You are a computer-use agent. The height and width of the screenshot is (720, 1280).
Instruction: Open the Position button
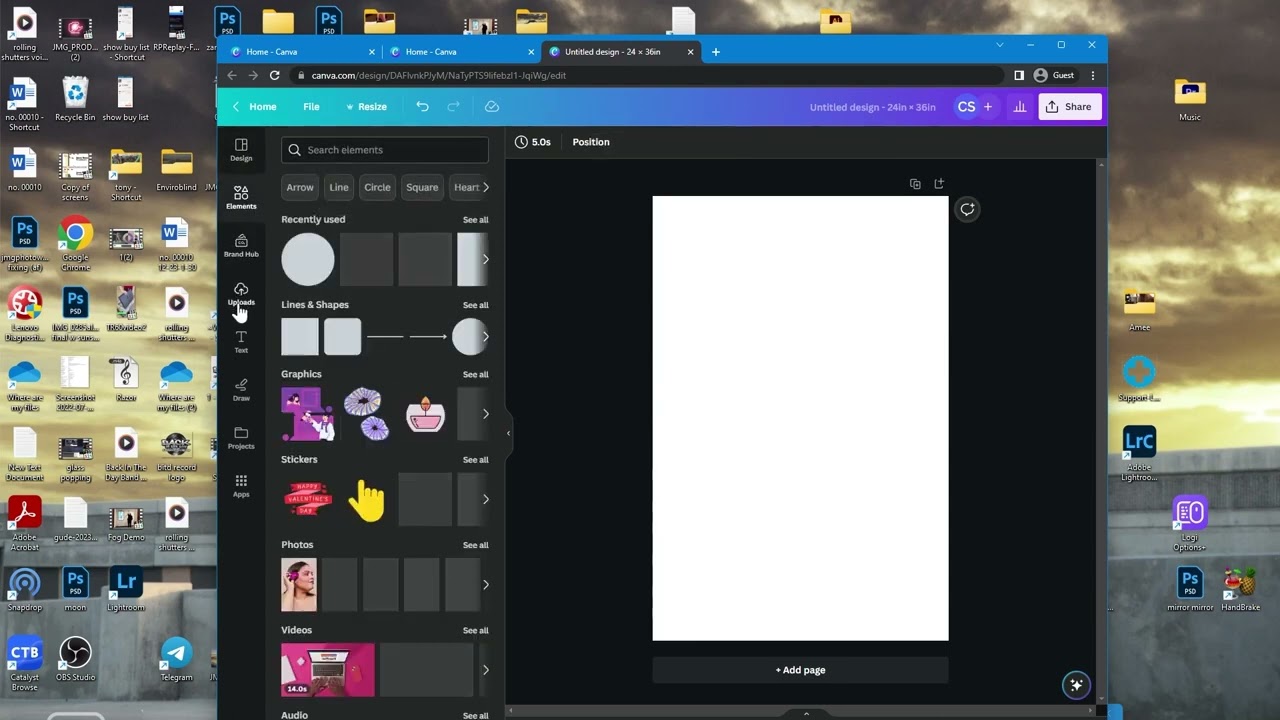point(591,142)
